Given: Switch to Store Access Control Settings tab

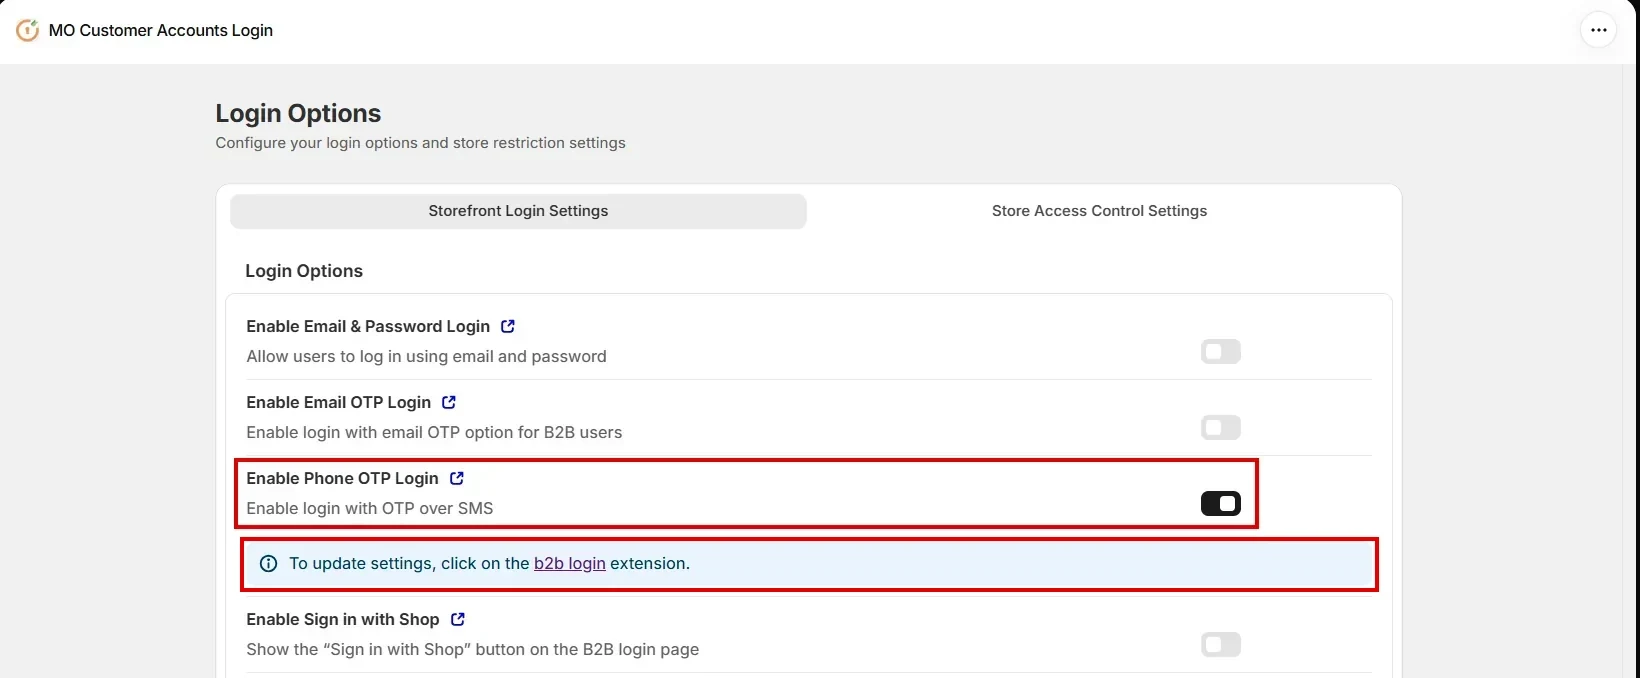Looking at the screenshot, I should (1099, 211).
